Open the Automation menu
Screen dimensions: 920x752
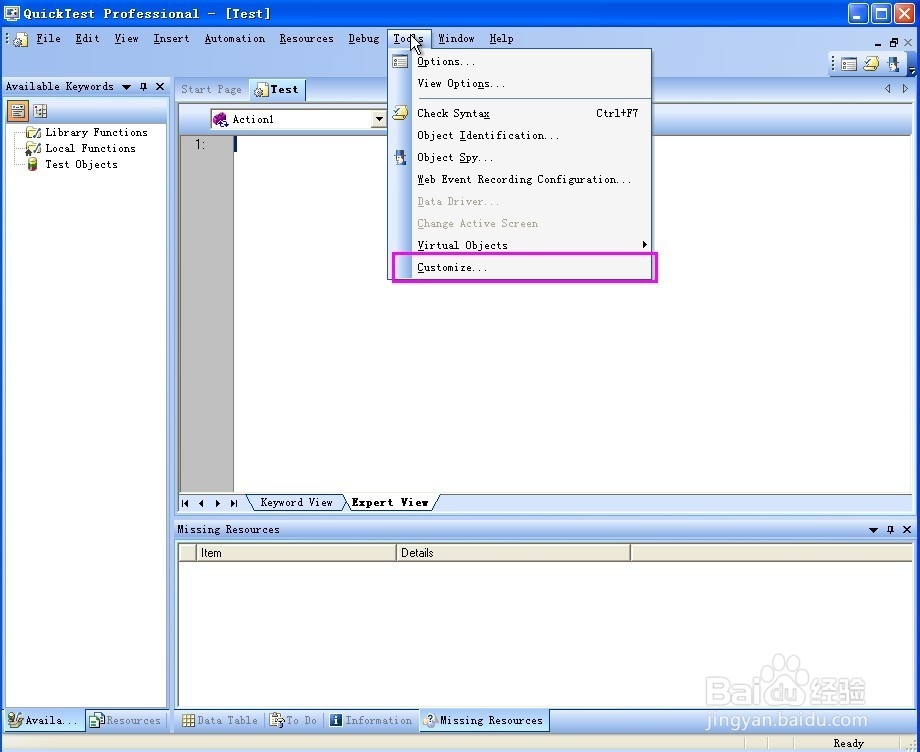235,39
